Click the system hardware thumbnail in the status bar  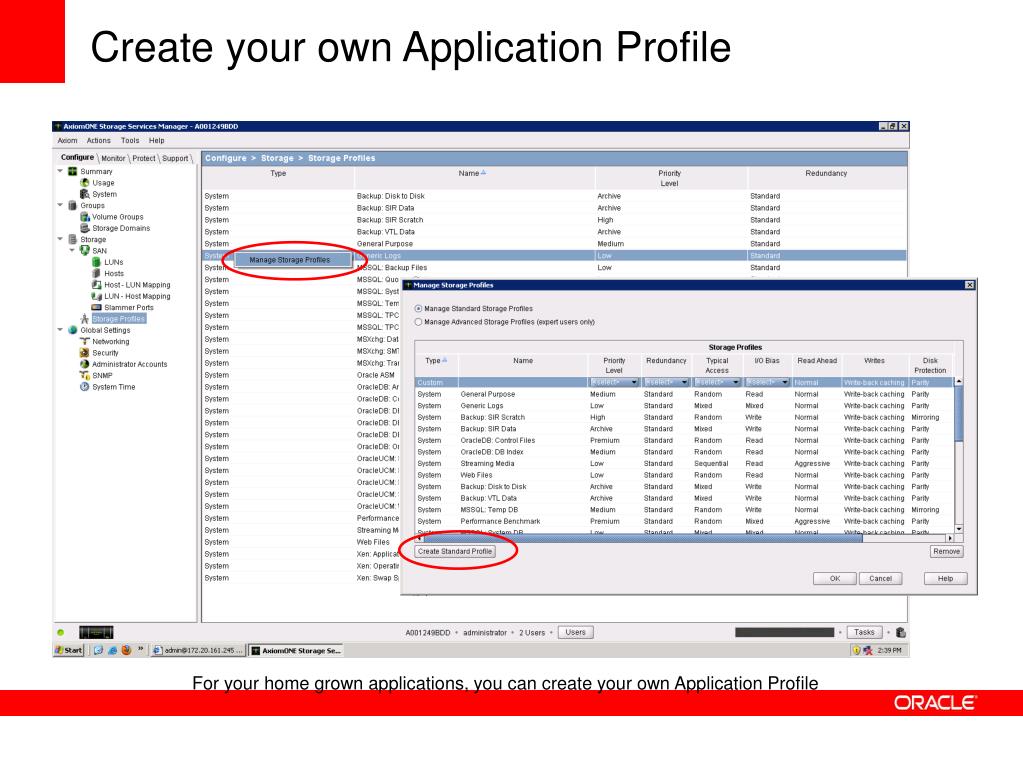click(96, 632)
